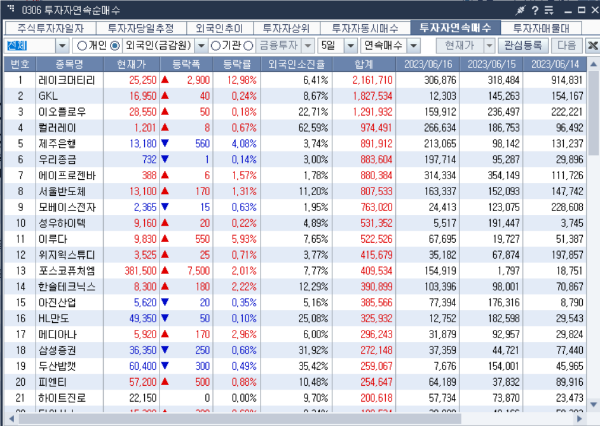Select stock row 레이크머티리
Image resolution: width=600 pixels, height=426 pixels.
[x=295, y=80]
